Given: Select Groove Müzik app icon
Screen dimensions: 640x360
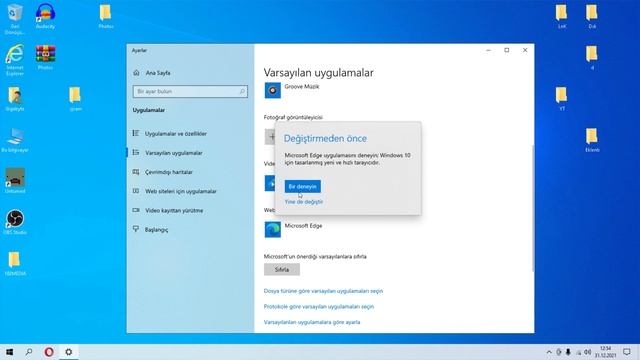Looking at the screenshot, I should point(272,90).
